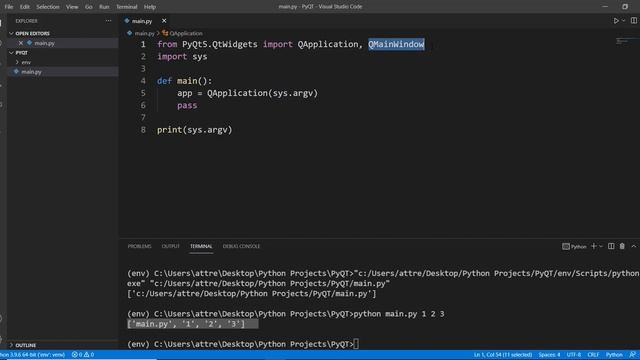
Task: Maximize the panel with chevron up icon
Action: [633, 246]
